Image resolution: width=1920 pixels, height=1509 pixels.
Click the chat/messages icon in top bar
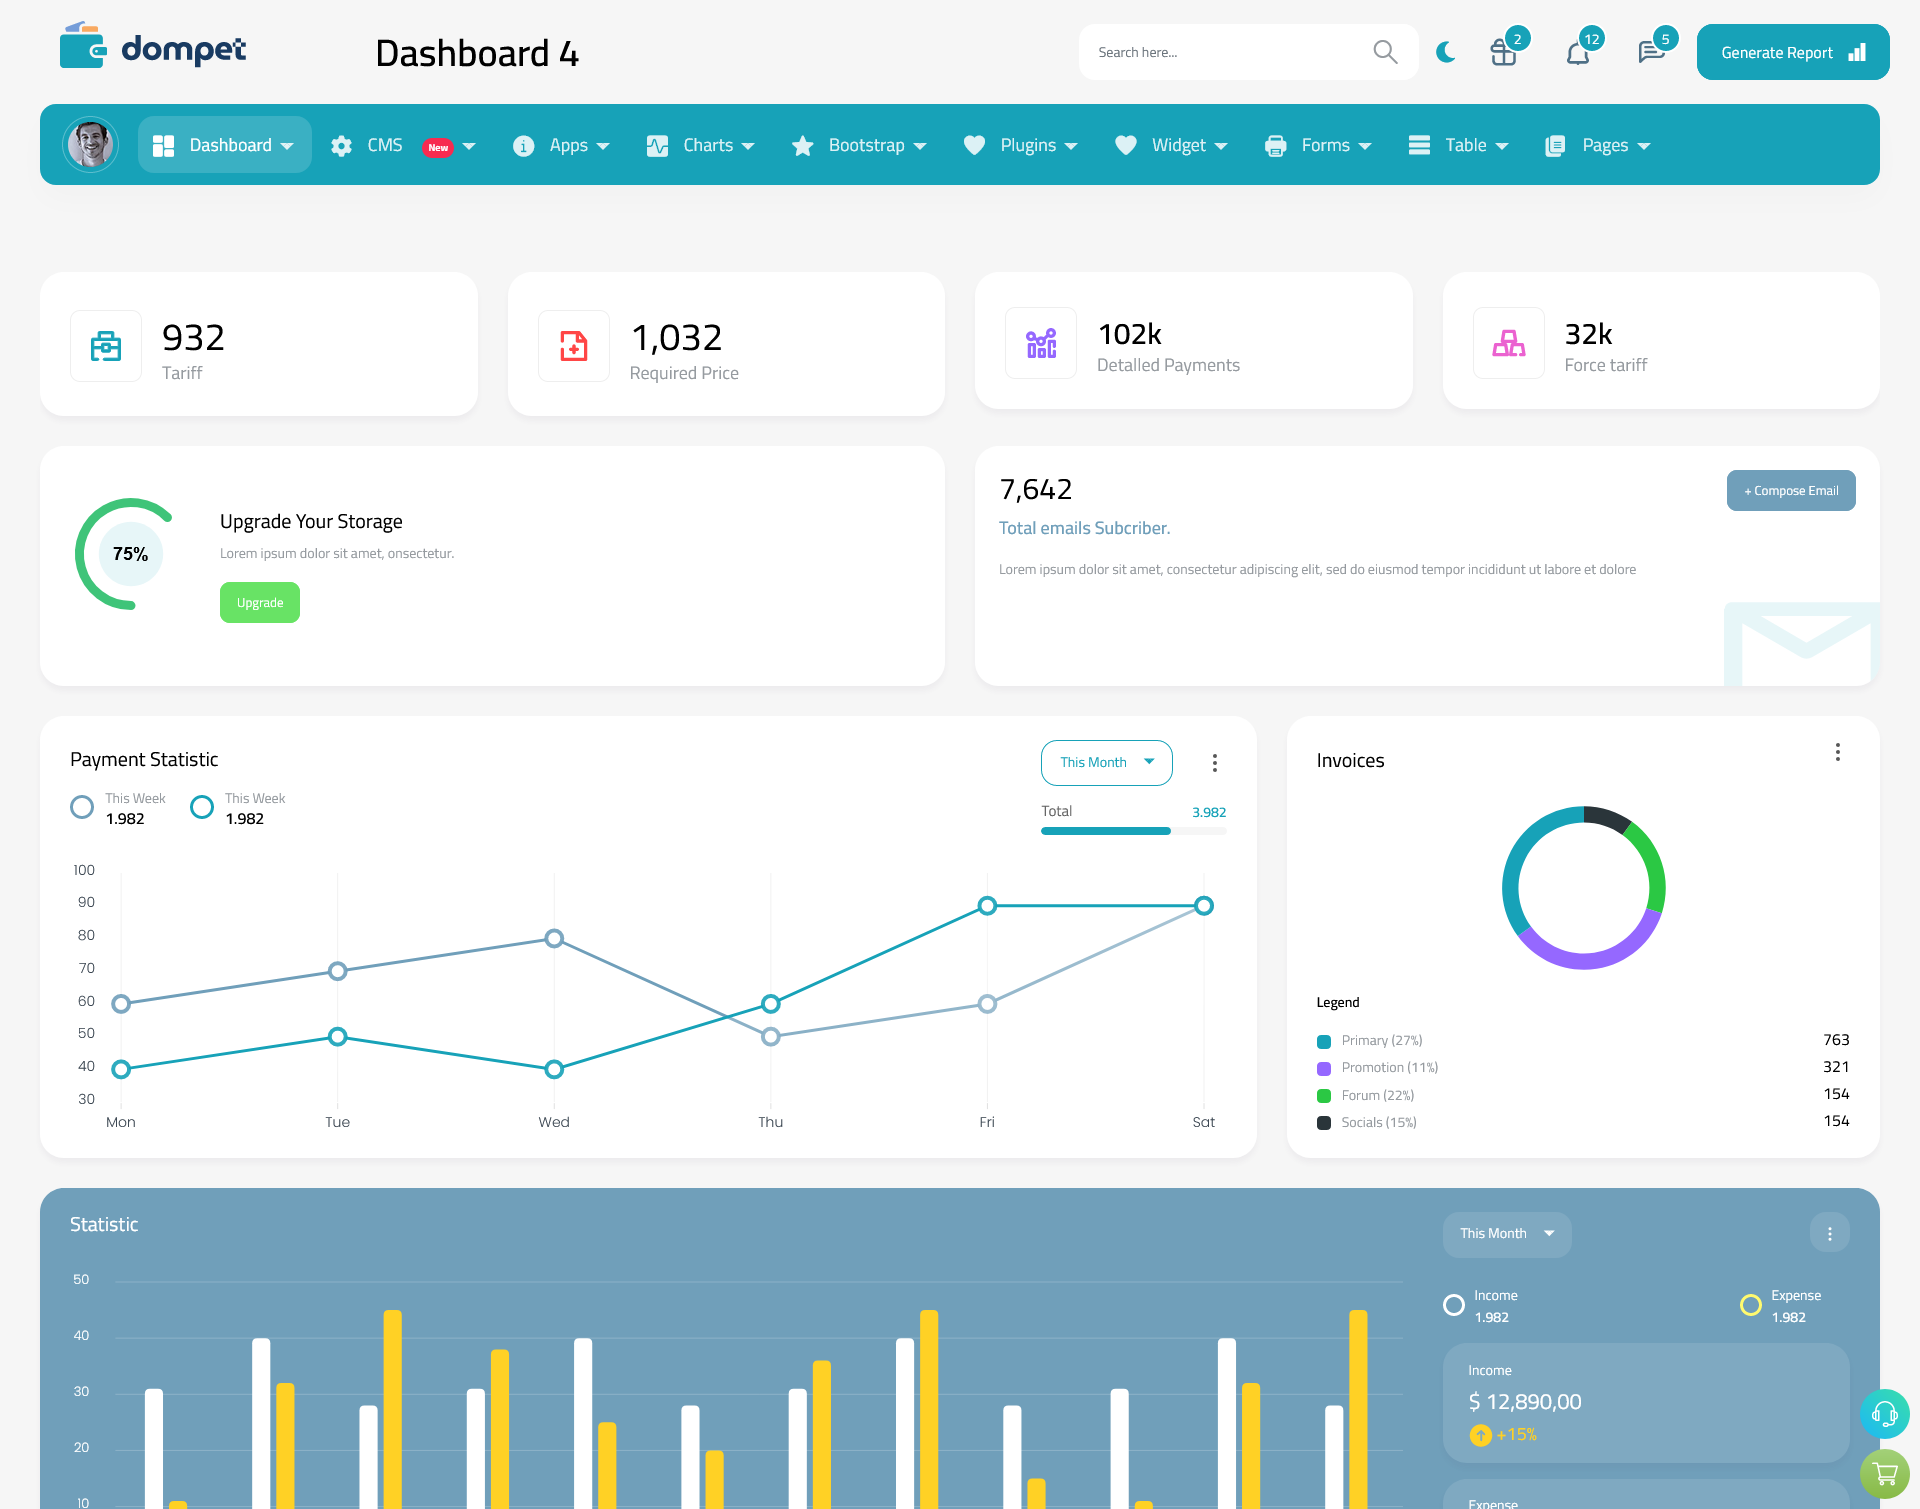click(x=1649, y=51)
